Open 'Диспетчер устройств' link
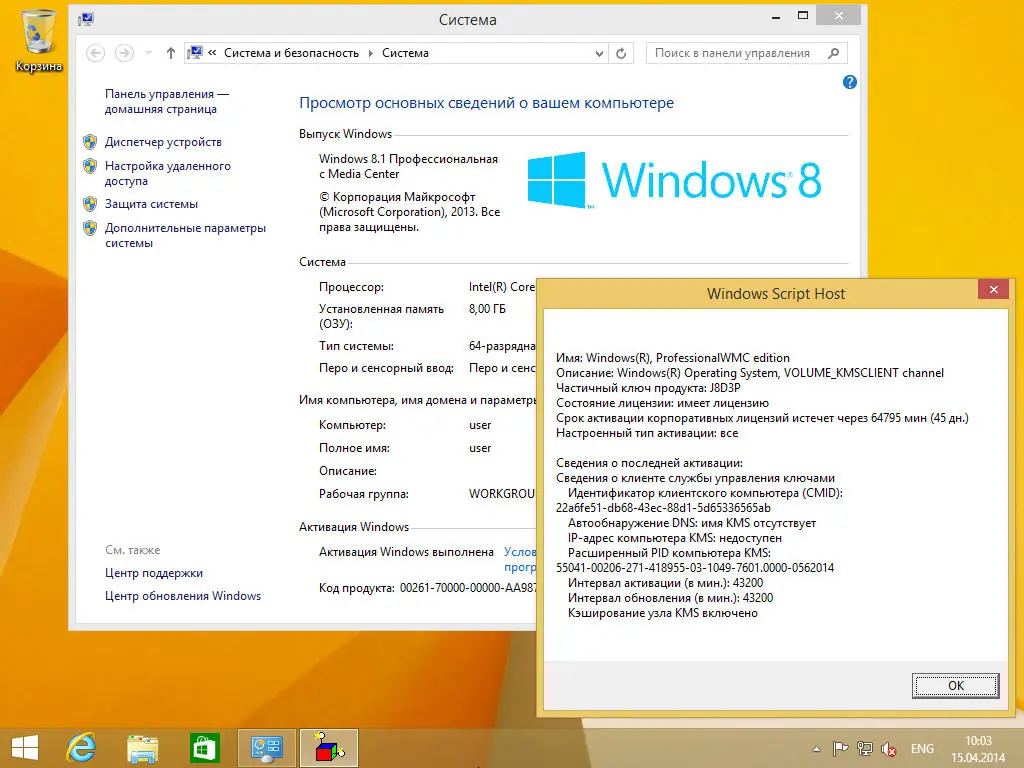This screenshot has width=1024, height=768. tap(163, 142)
